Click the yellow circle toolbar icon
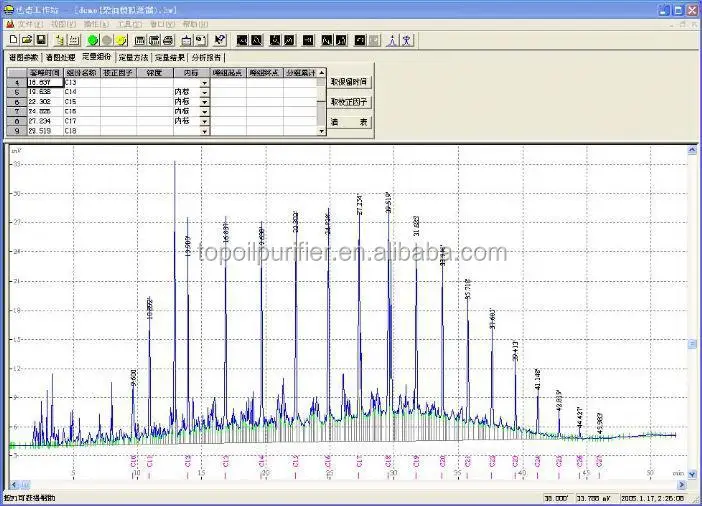This screenshot has width=702, height=506. tap(120, 40)
